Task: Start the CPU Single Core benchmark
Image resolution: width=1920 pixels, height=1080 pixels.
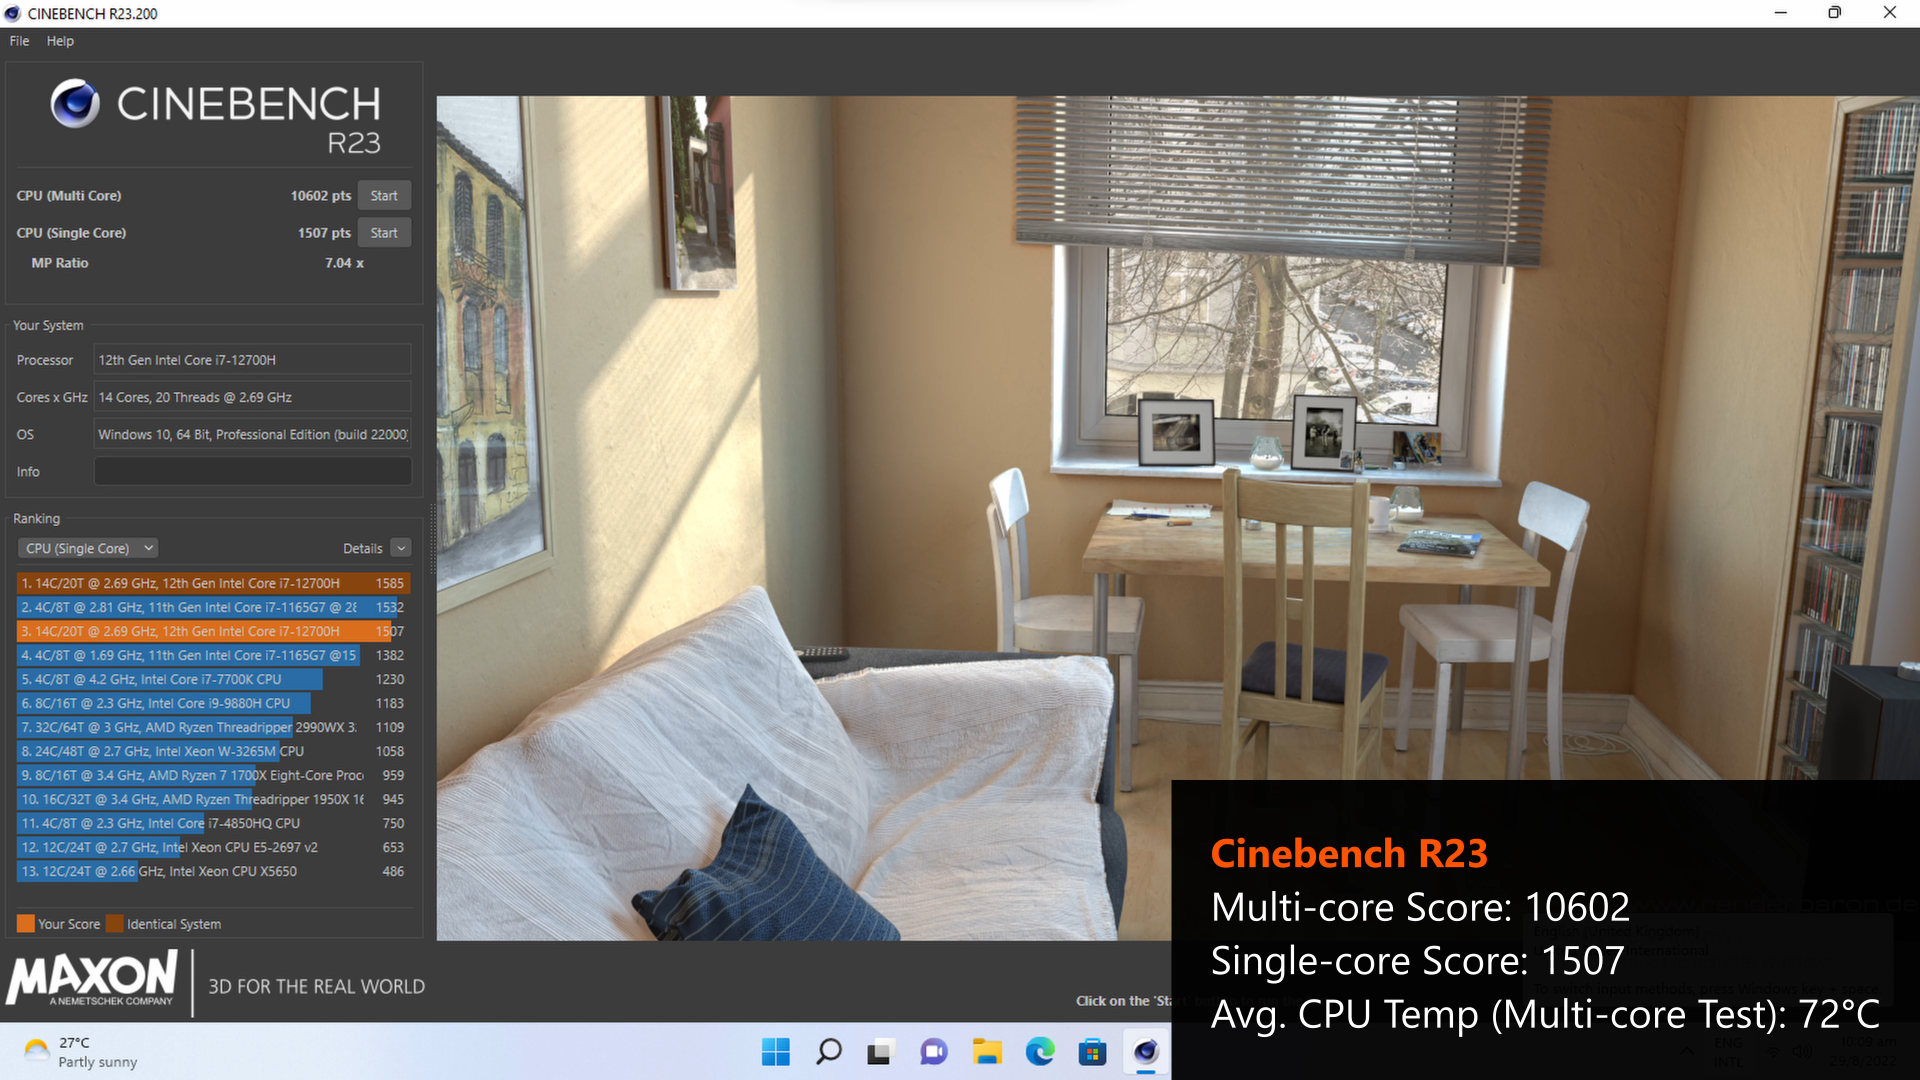Action: coord(384,233)
